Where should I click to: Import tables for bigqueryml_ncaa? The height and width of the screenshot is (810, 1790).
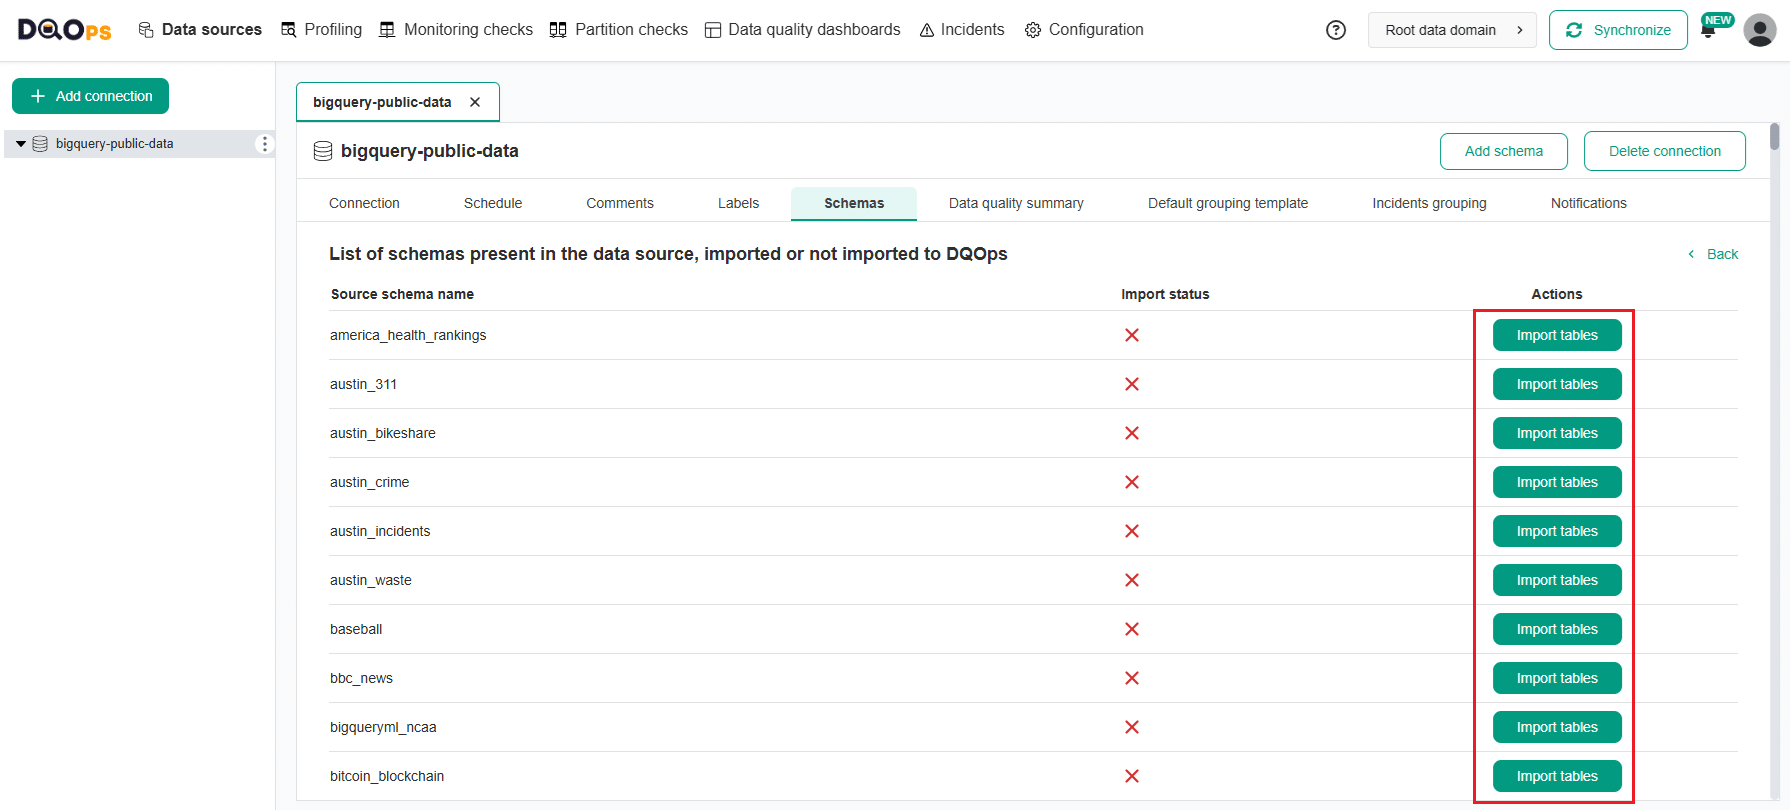pyautogui.click(x=1557, y=727)
